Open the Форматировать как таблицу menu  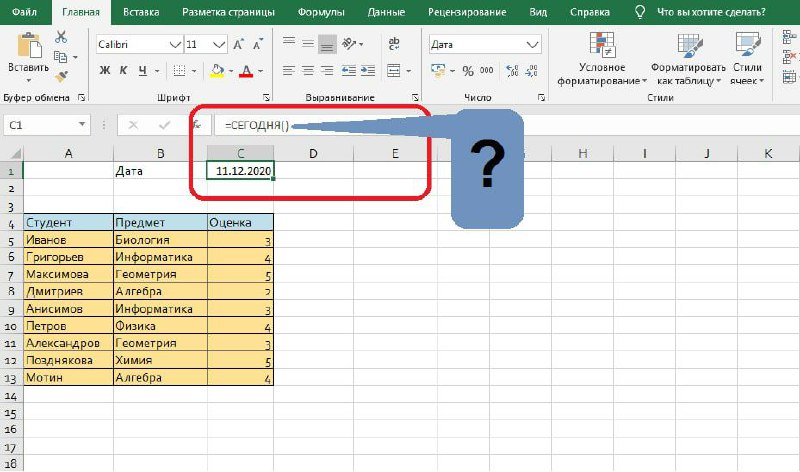click(x=688, y=59)
